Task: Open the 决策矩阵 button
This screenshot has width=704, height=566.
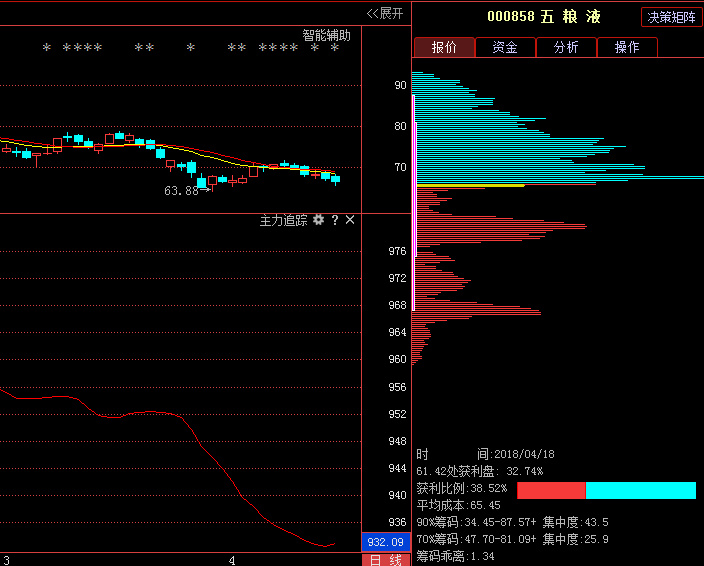Action: click(x=671, y=17)
